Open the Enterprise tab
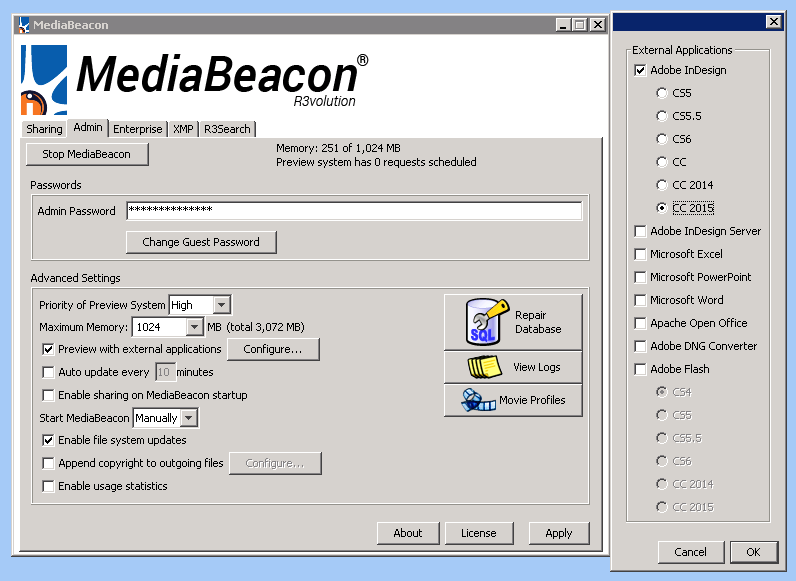The height and width of the screenshot is (581, 796). [138, 129]
